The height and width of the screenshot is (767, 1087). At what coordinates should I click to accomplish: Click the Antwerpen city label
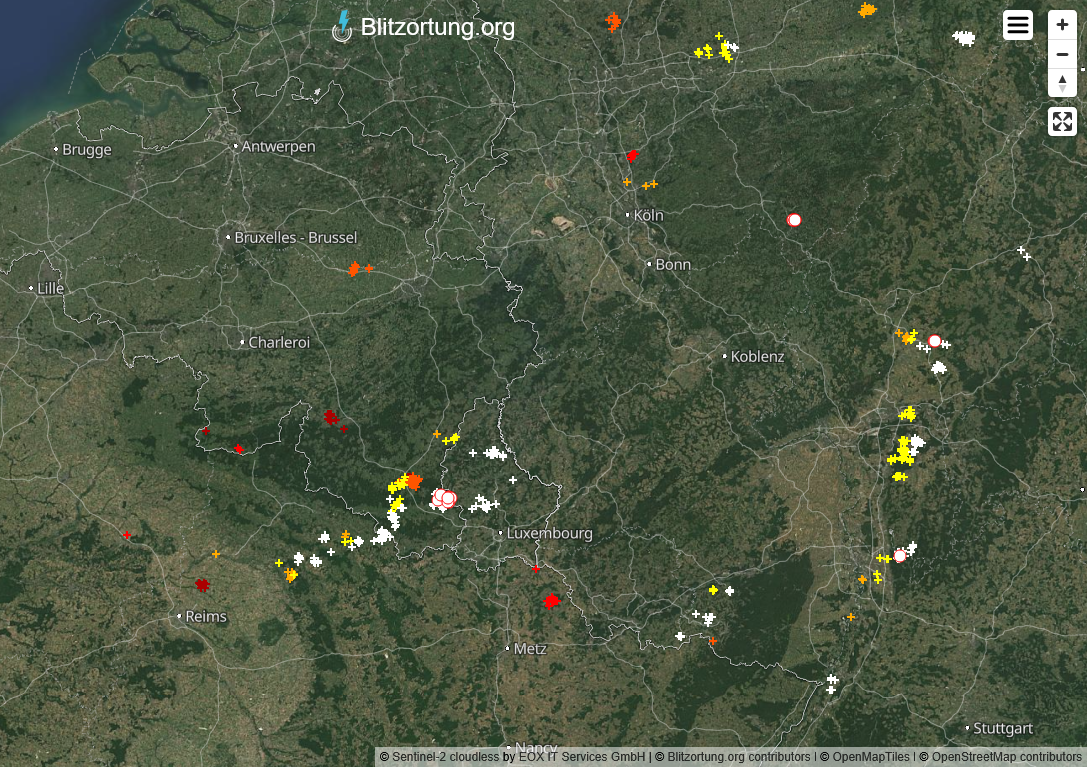pos(278,146)
